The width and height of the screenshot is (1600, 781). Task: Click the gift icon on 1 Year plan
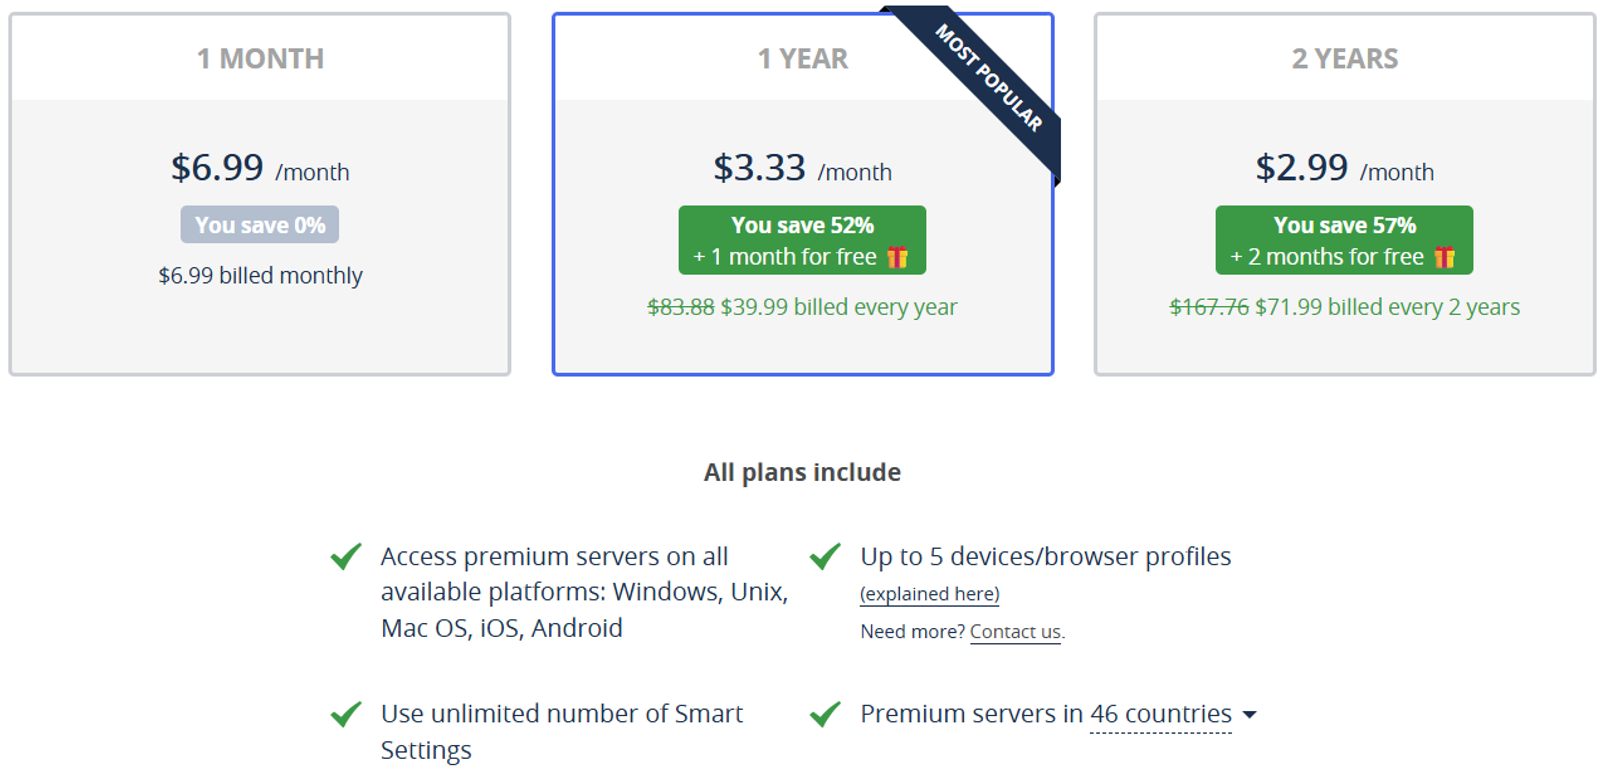point(899,256)
